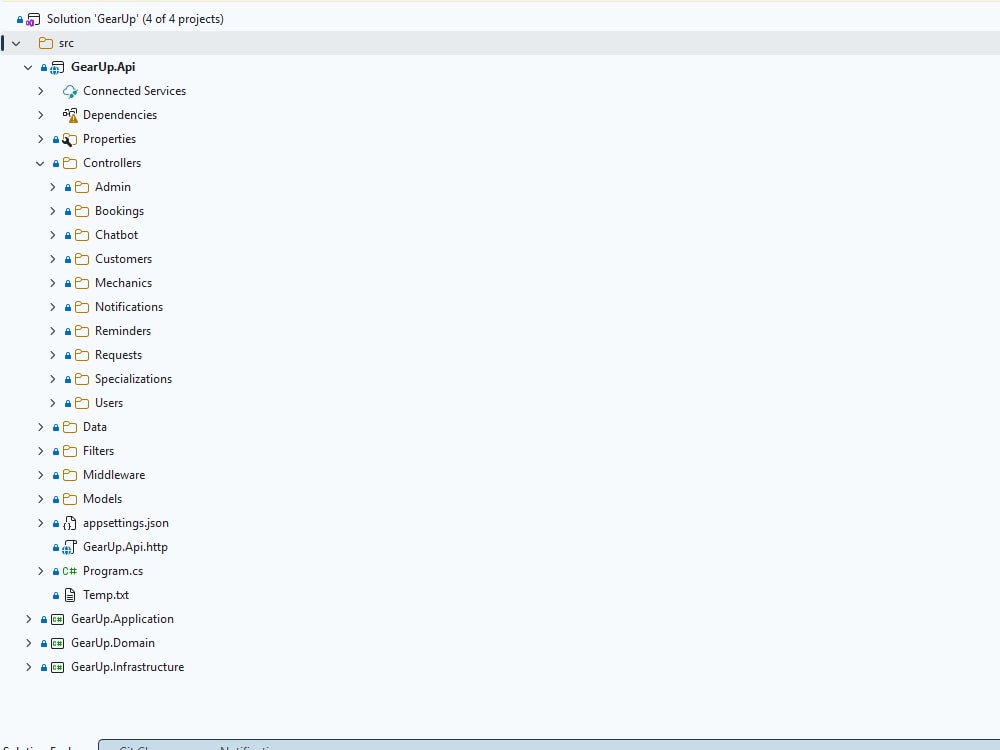The image size is (1000, 750).
Task: Select the 'Models' folder row
Action: pyautogui.click(x=500, y=499)
